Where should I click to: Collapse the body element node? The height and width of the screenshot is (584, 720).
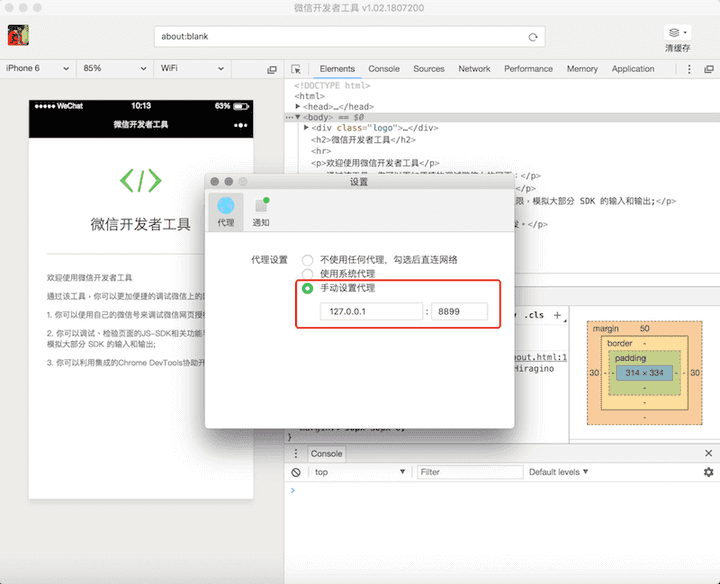coord(298,117)
